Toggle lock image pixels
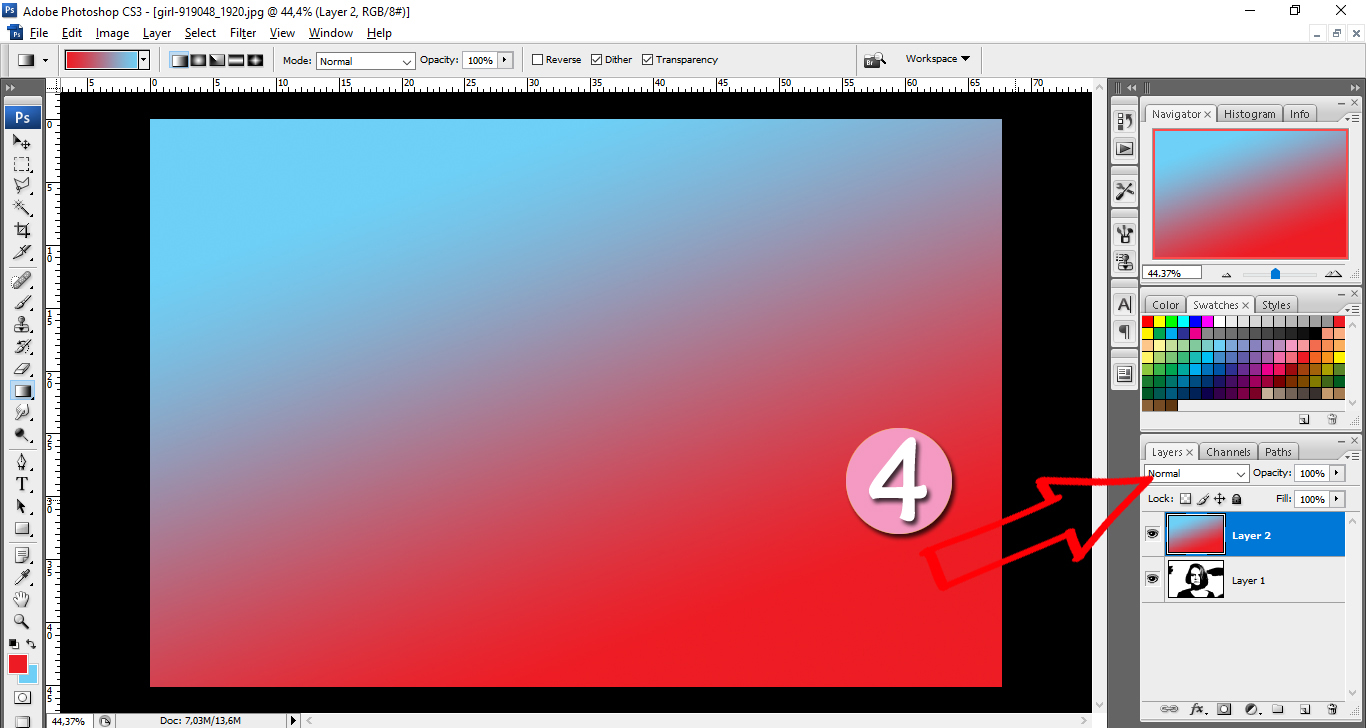This screenshot has width=1366, height=728. [1203, 499]
